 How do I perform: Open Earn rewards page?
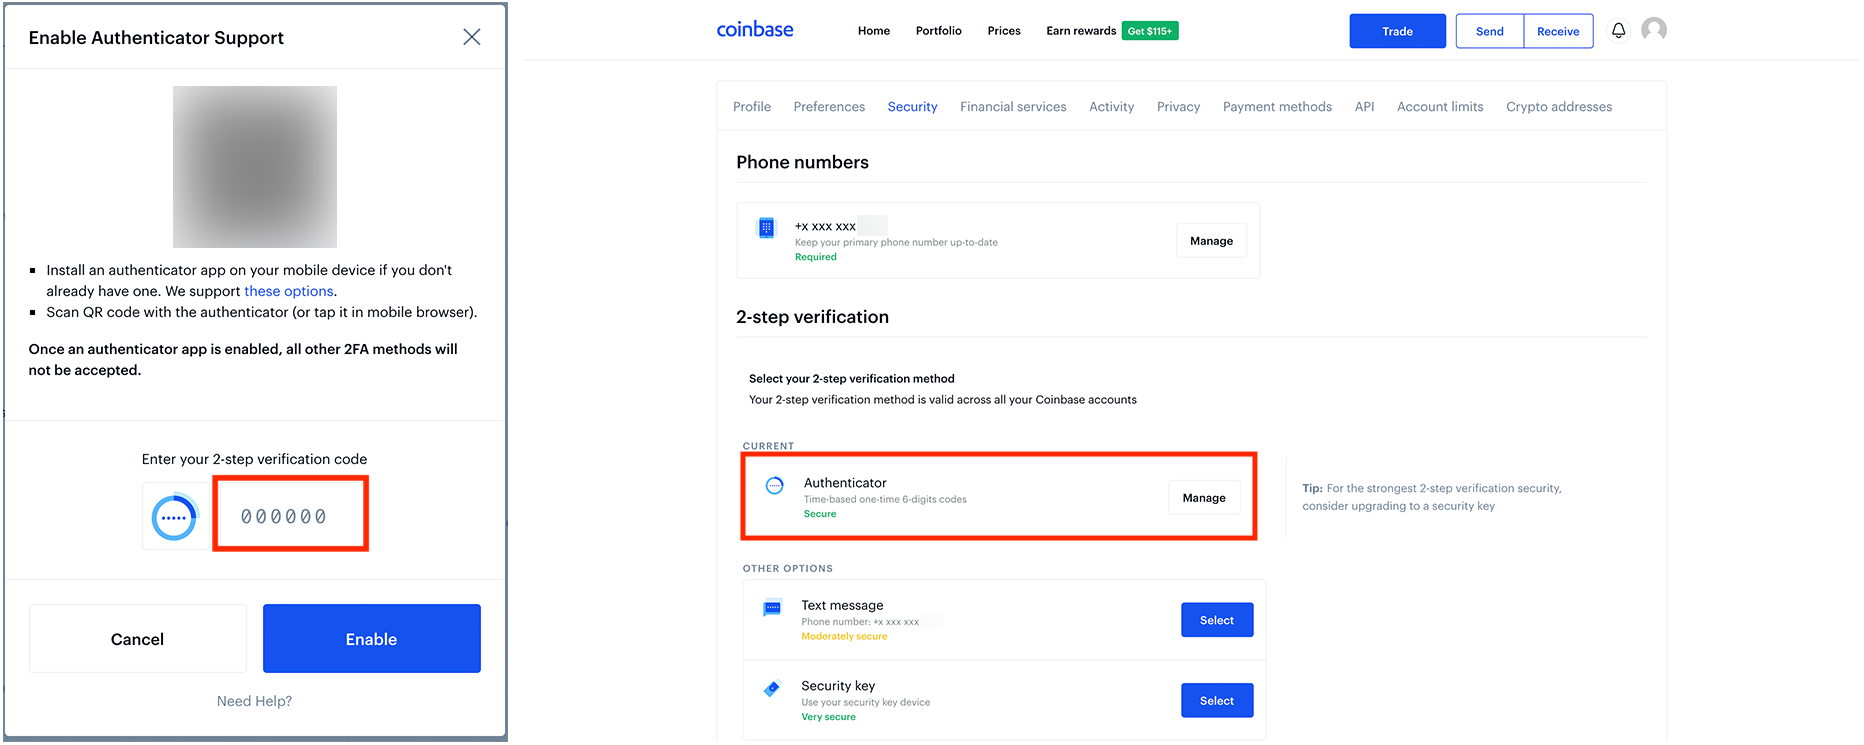pos(1081,31)
